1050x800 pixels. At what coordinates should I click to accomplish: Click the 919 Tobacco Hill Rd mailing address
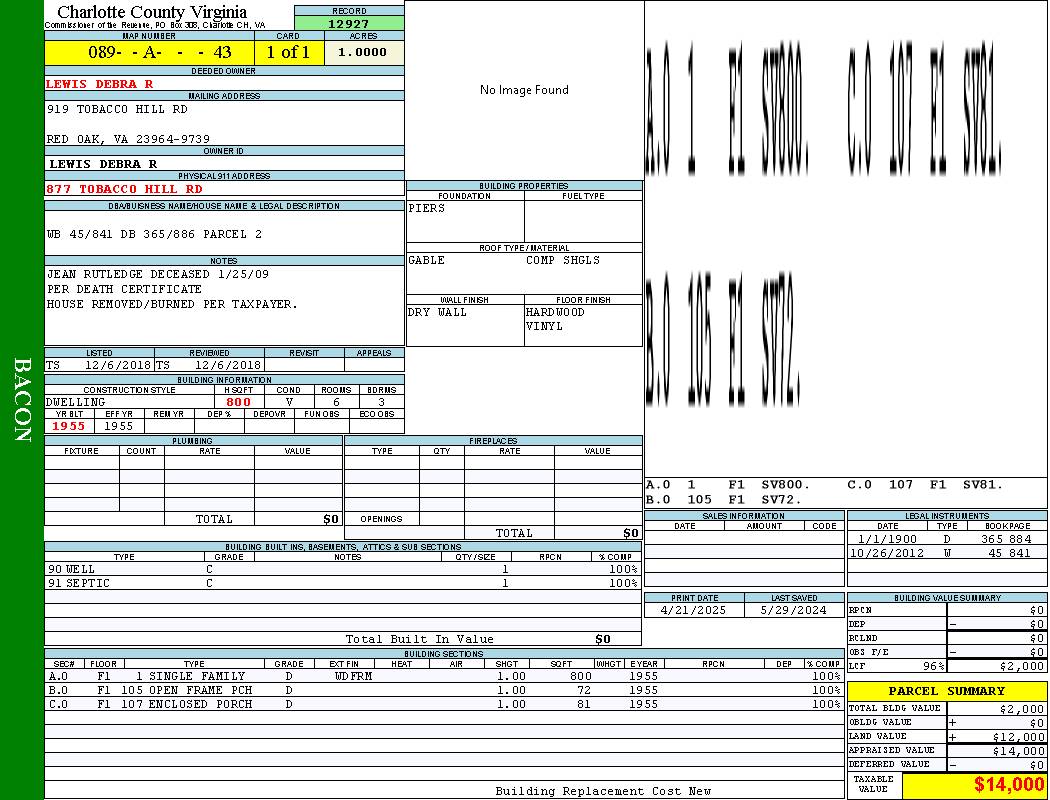pos(117,109)
